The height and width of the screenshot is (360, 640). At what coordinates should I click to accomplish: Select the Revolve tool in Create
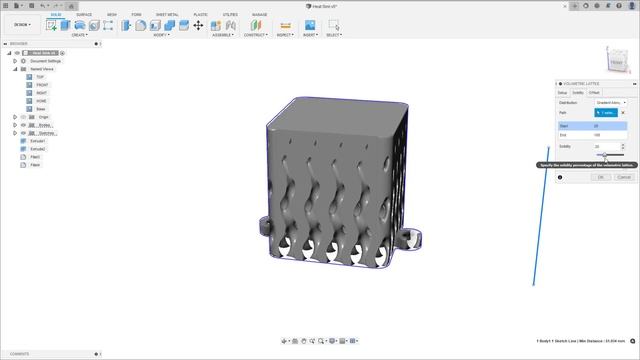[x=80, y=25]
